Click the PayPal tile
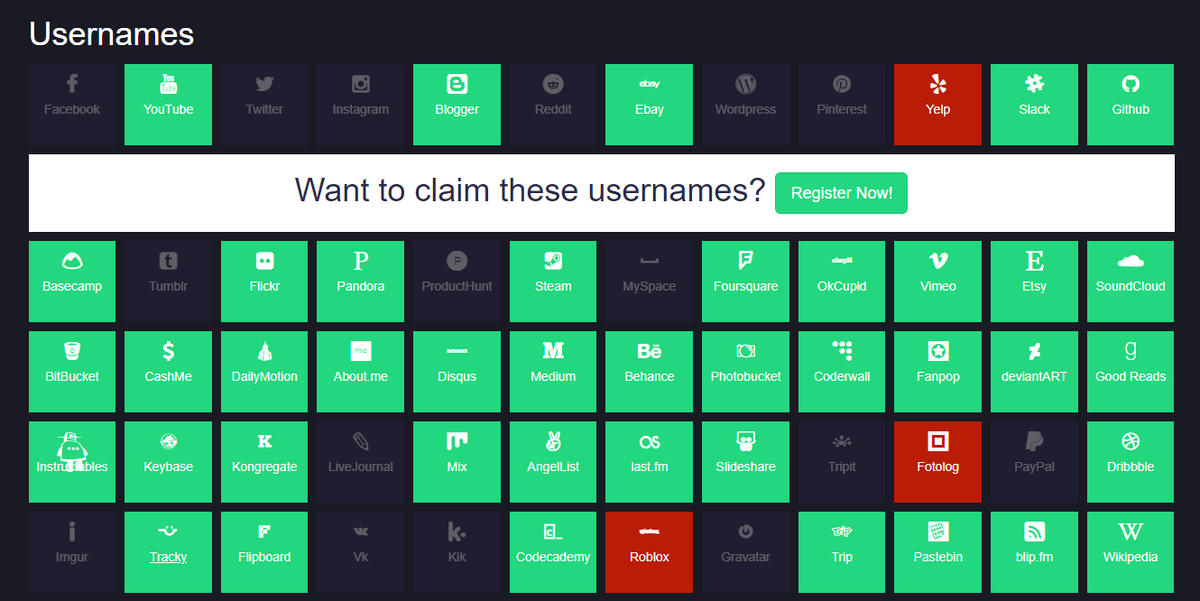 [x=1034, y=462]
